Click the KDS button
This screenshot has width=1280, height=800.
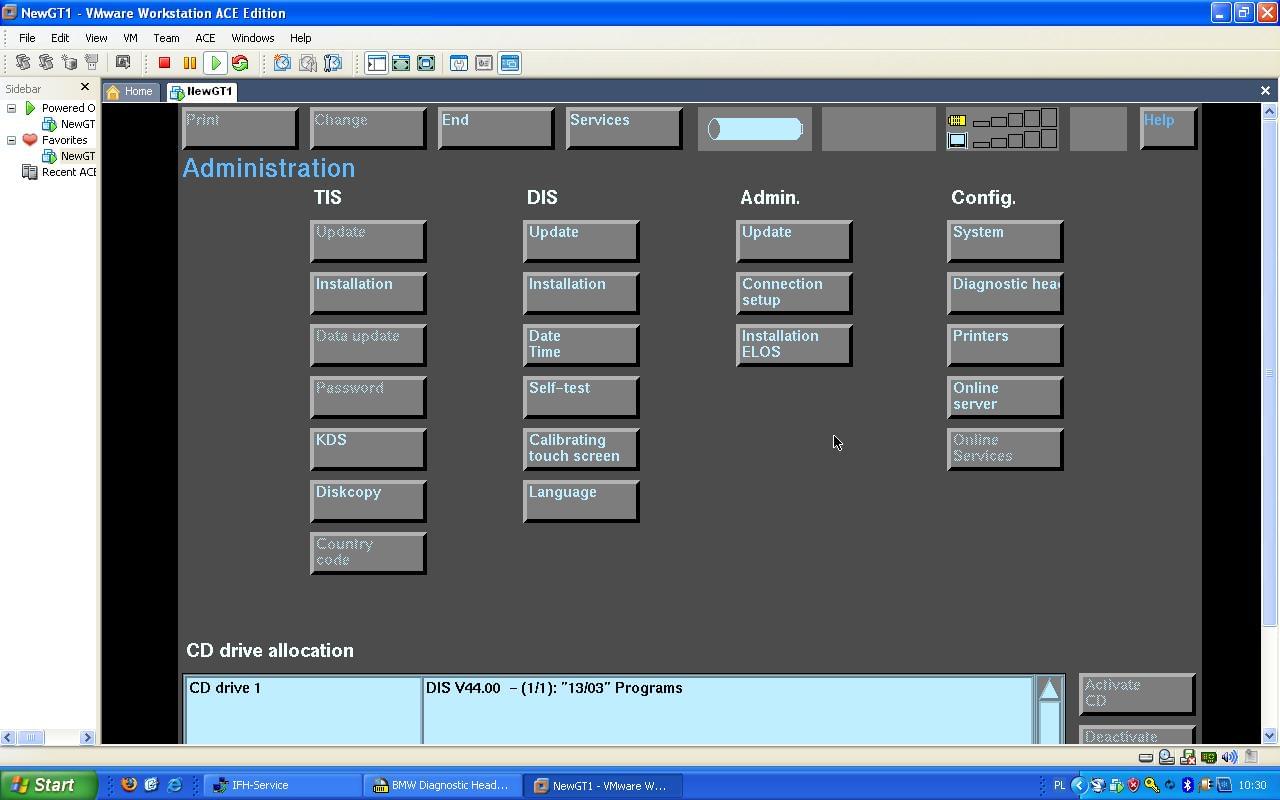[x=368, y=449]
